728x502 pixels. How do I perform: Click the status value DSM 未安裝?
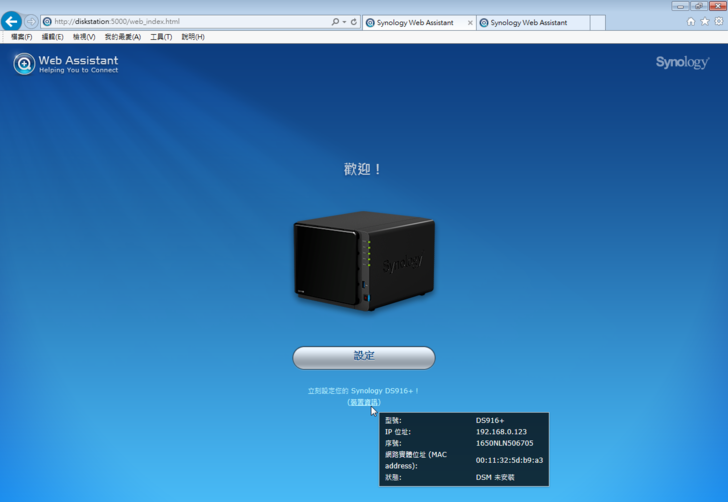click(x=495, y=477)
